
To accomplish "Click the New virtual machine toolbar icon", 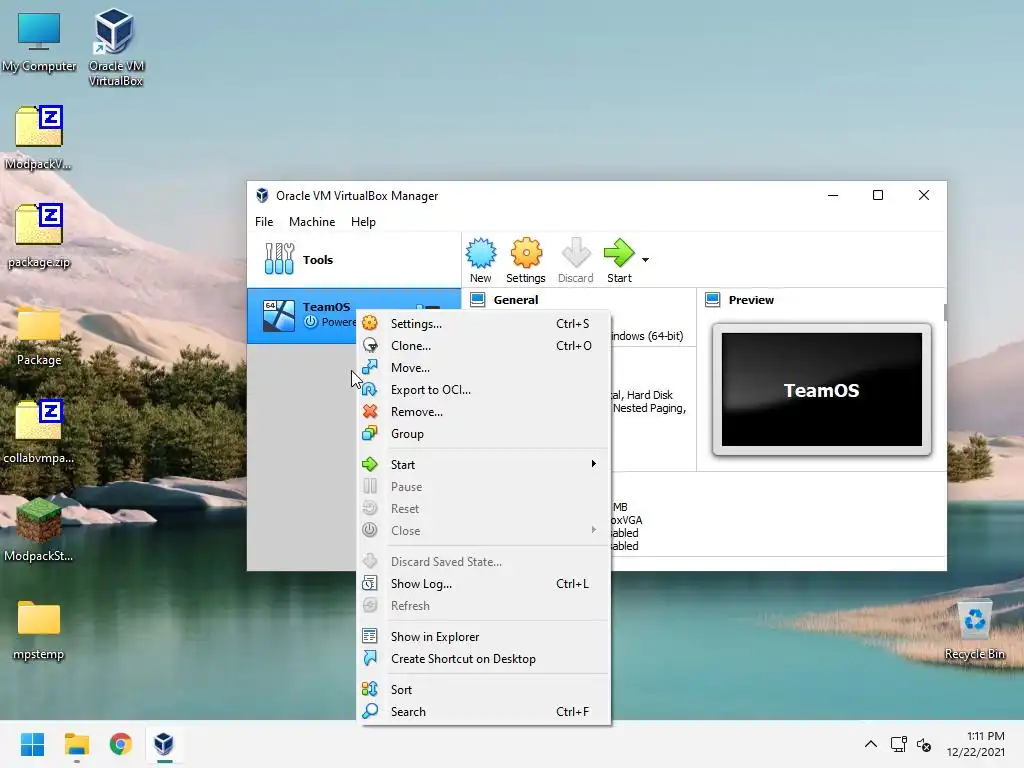I will coord(481,260).
